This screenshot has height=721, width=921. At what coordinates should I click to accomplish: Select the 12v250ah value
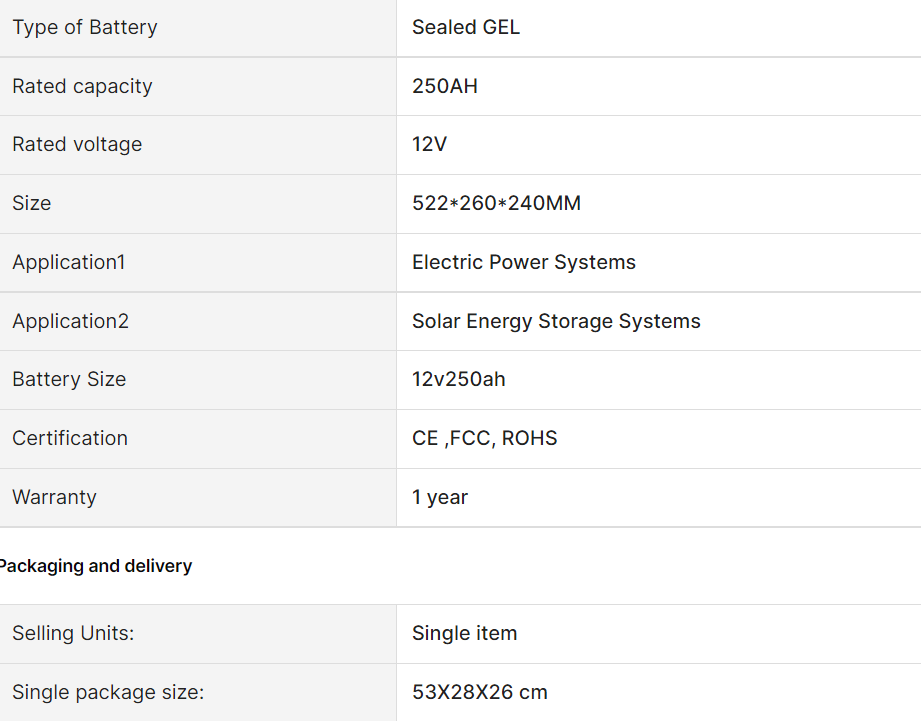point(459,379)
